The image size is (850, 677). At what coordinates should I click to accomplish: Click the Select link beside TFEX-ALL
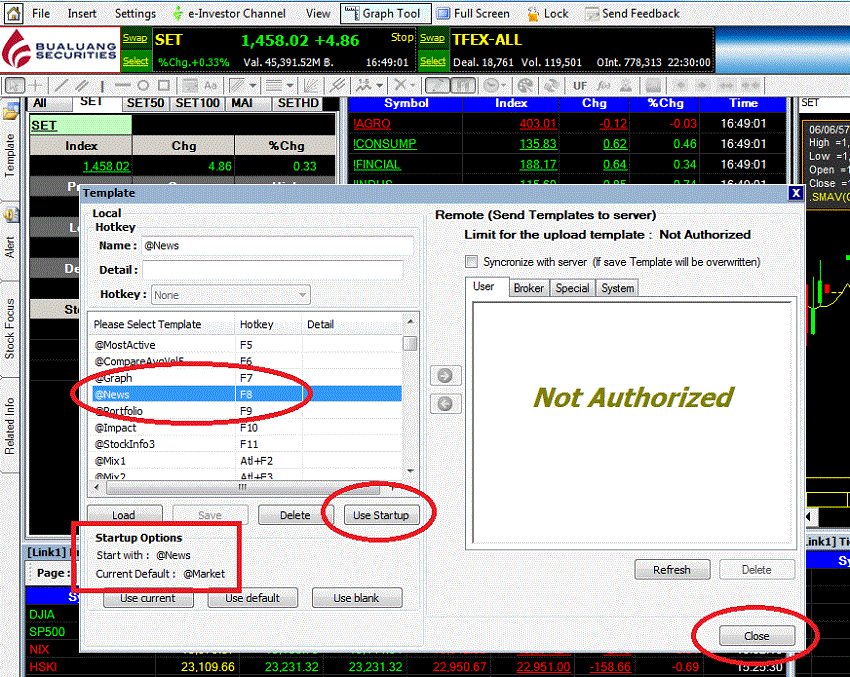click(433, 61)
